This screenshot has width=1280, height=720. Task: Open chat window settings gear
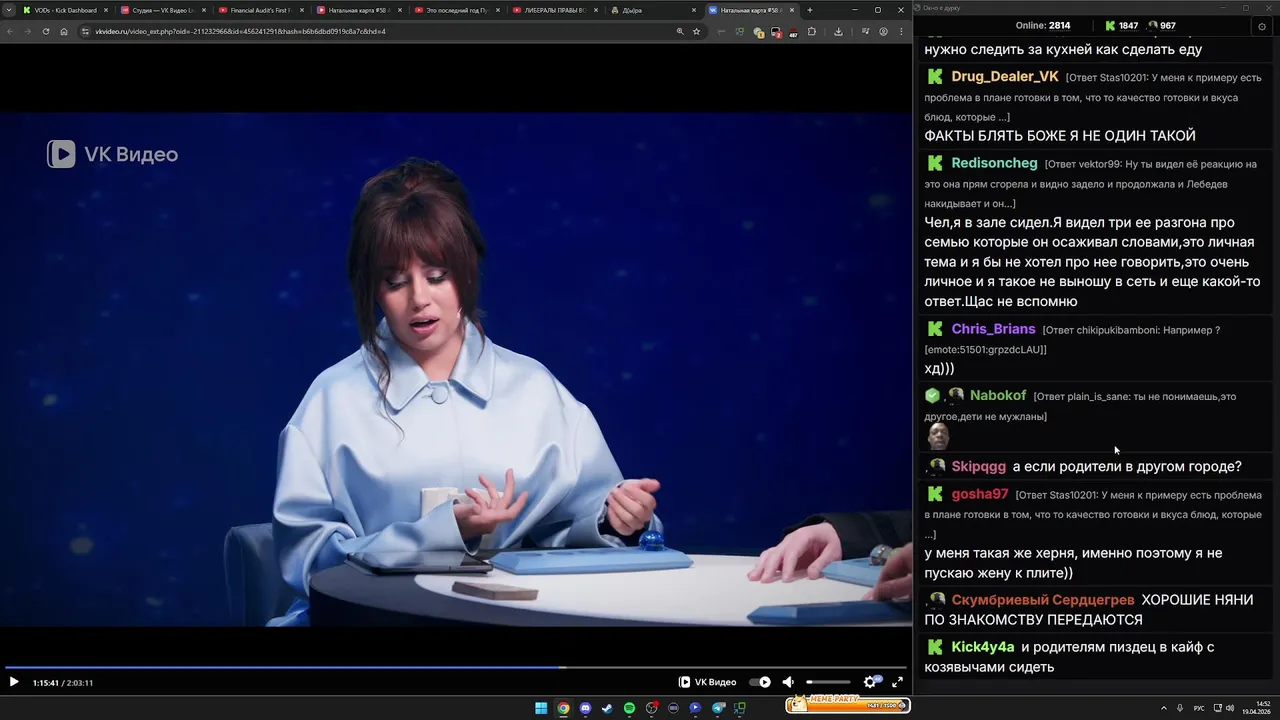pos(1262,26)
